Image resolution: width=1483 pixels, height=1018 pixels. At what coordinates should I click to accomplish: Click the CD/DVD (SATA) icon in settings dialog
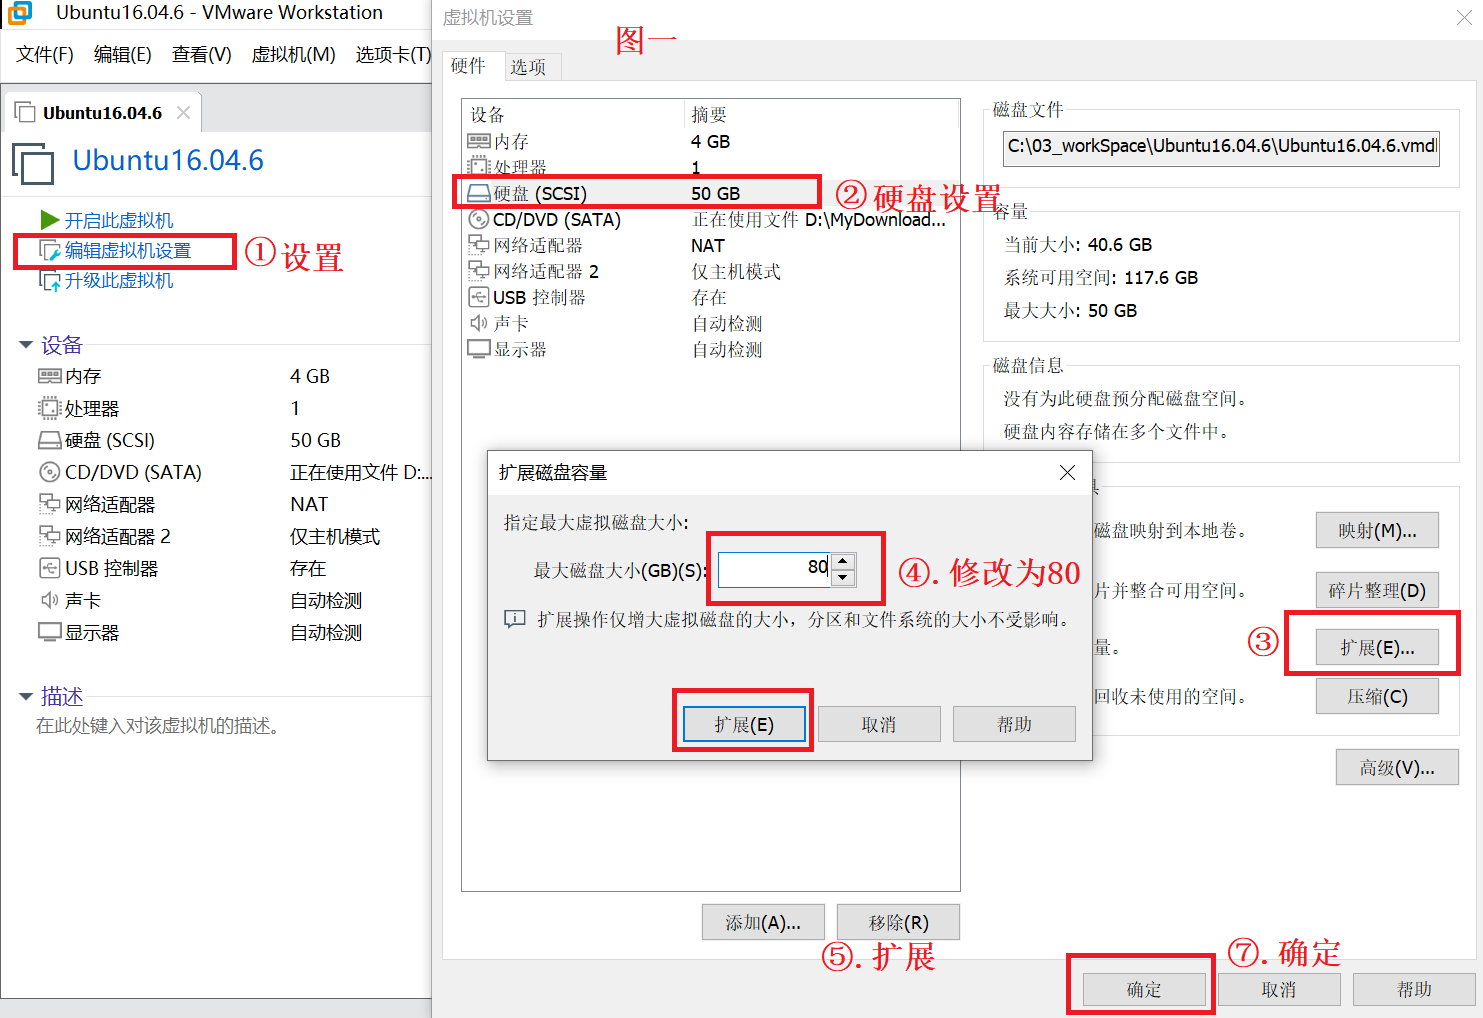[479, 219]
